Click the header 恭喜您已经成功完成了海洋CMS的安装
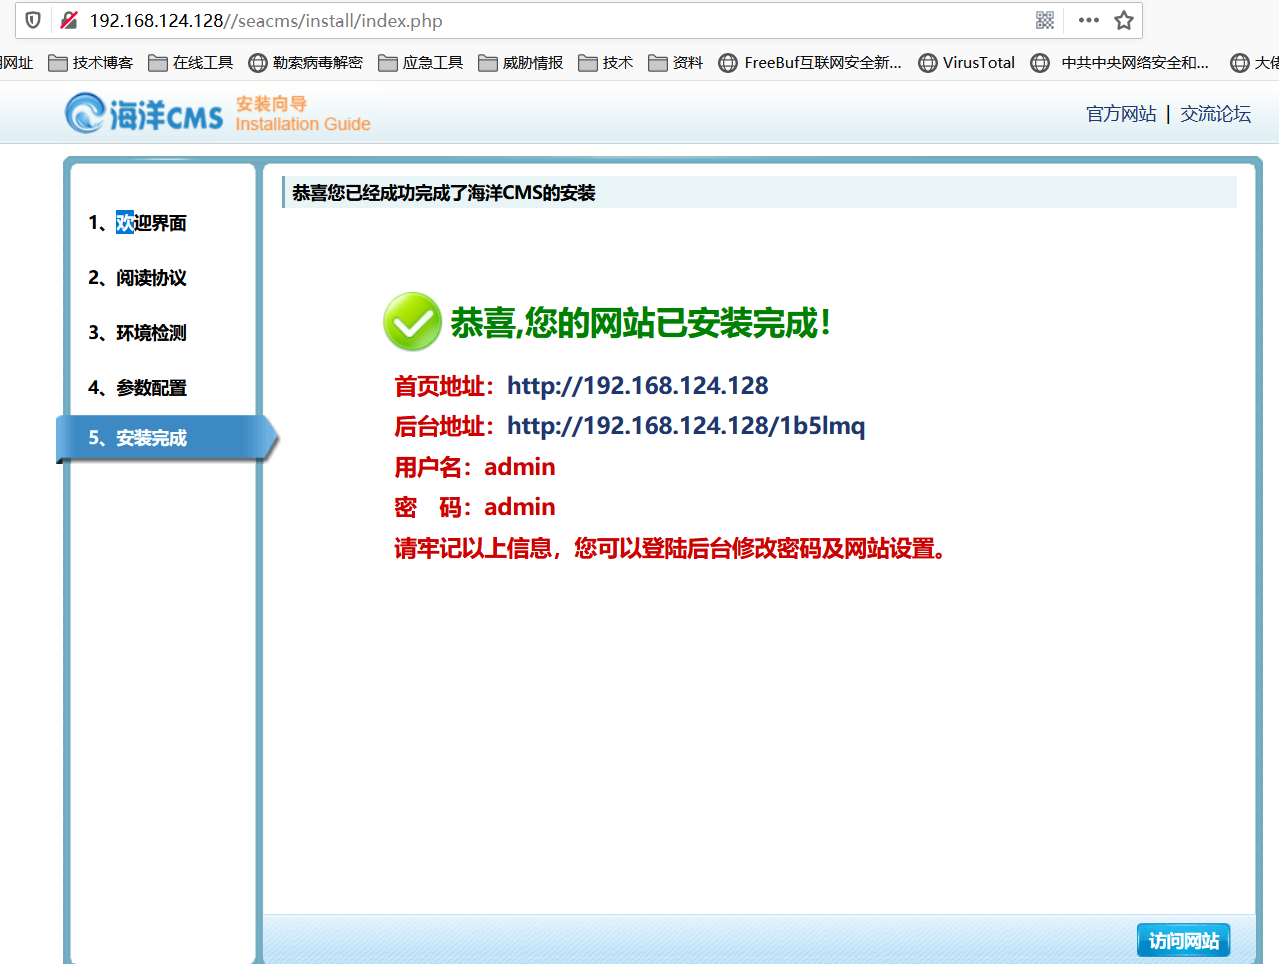1279x964 pixels. click(x=444, y=193)
